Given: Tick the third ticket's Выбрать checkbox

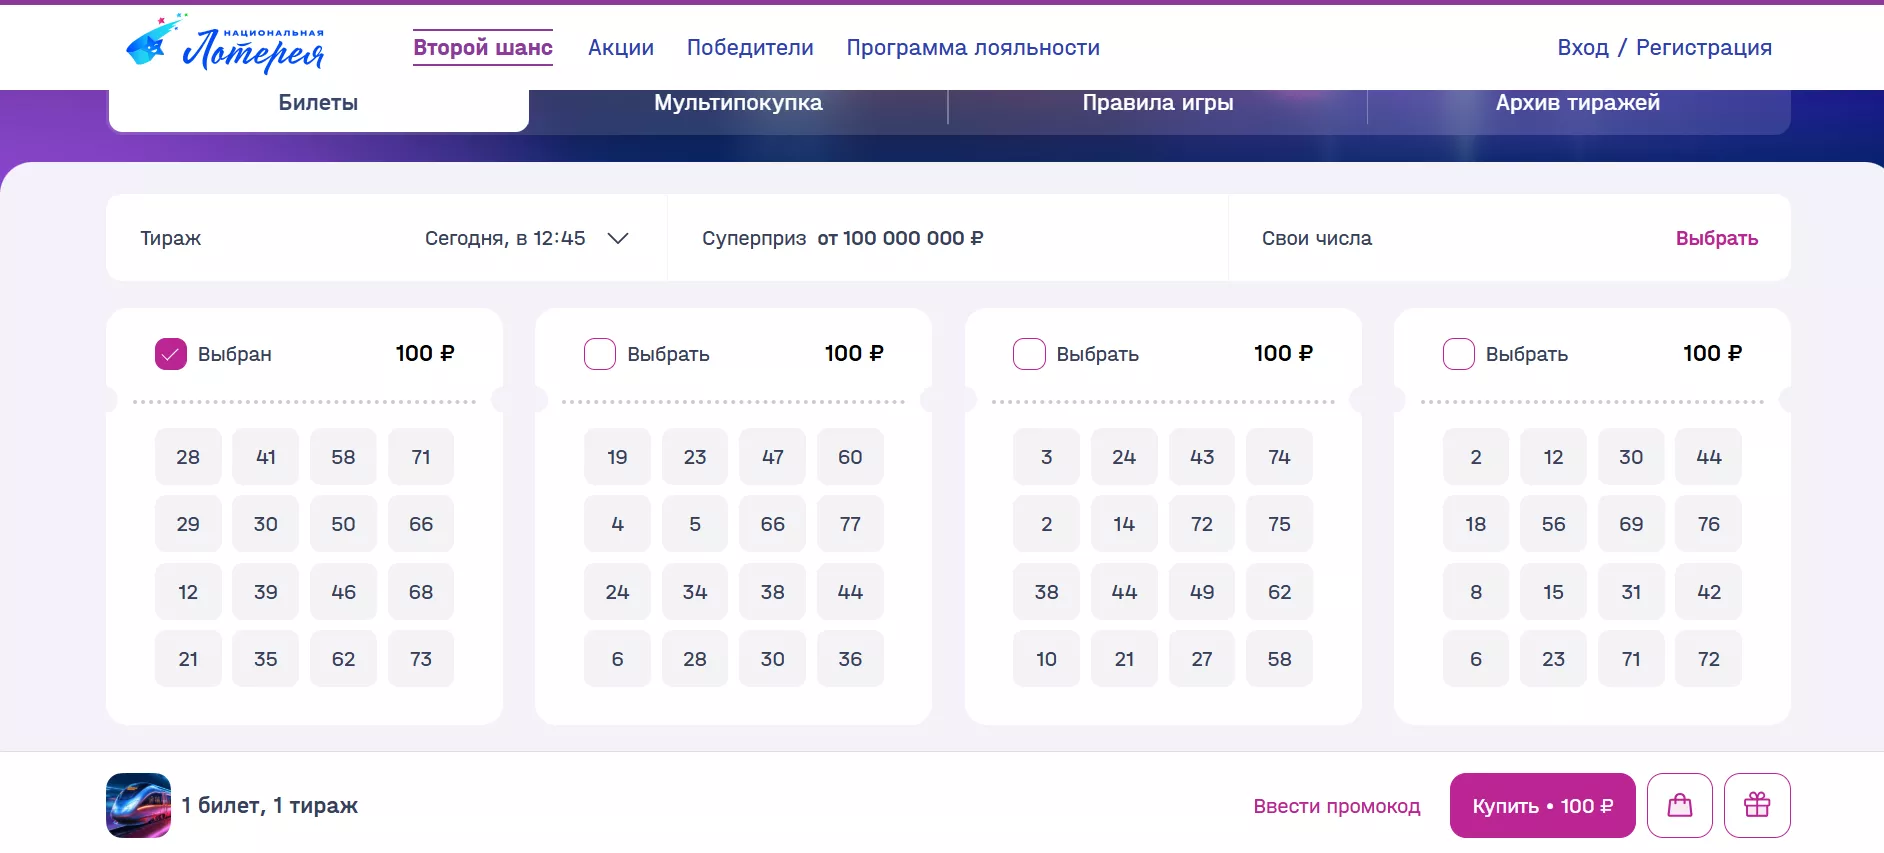Looking at the screenshot, I should coord(1029,354).
